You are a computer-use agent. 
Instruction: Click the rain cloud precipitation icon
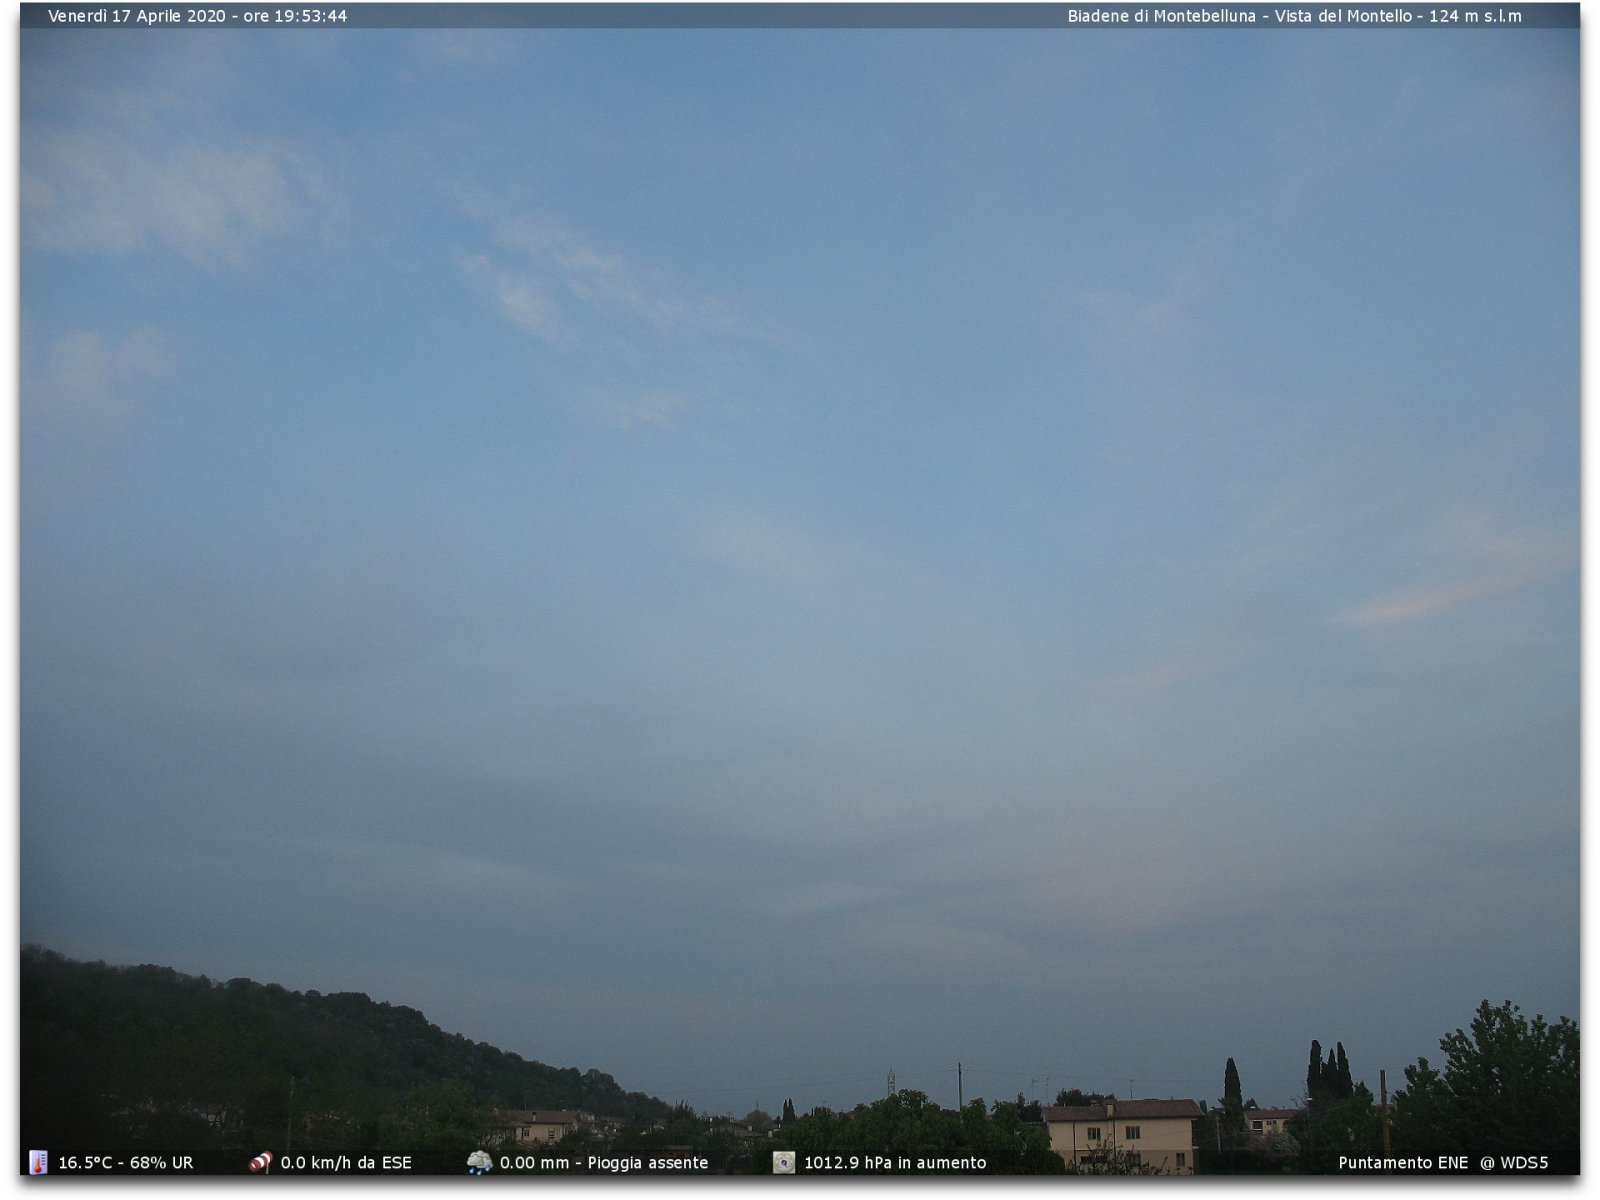(x=479, y=1162)
